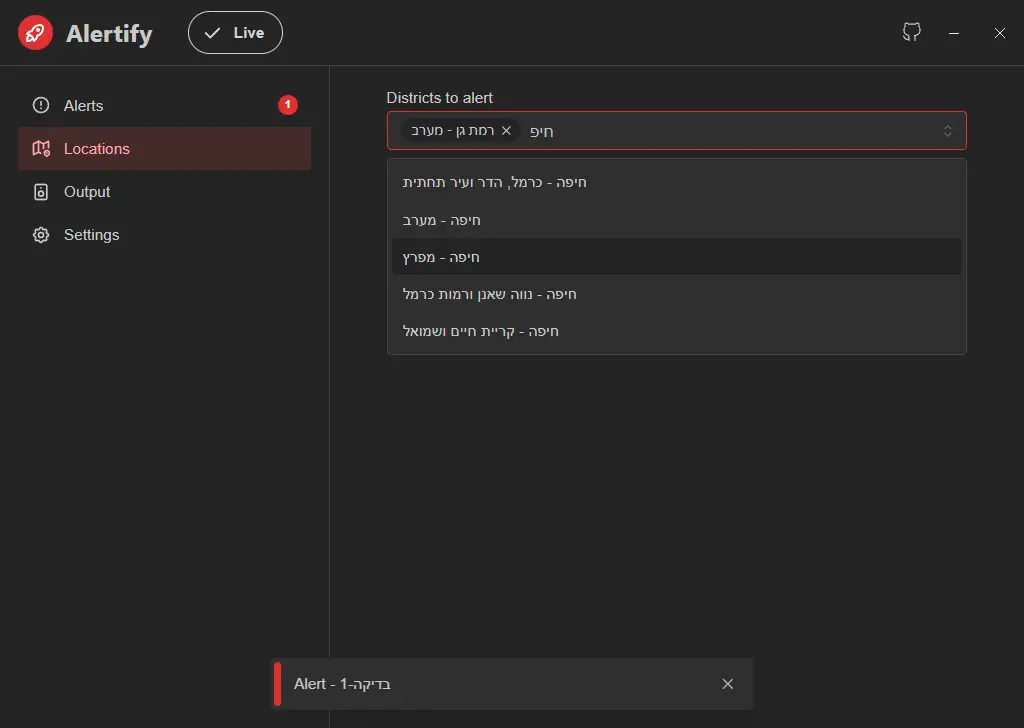Click the speaker icon next to Output
The height and width of the screenshot is (728, 1024).
pos(40,191)
